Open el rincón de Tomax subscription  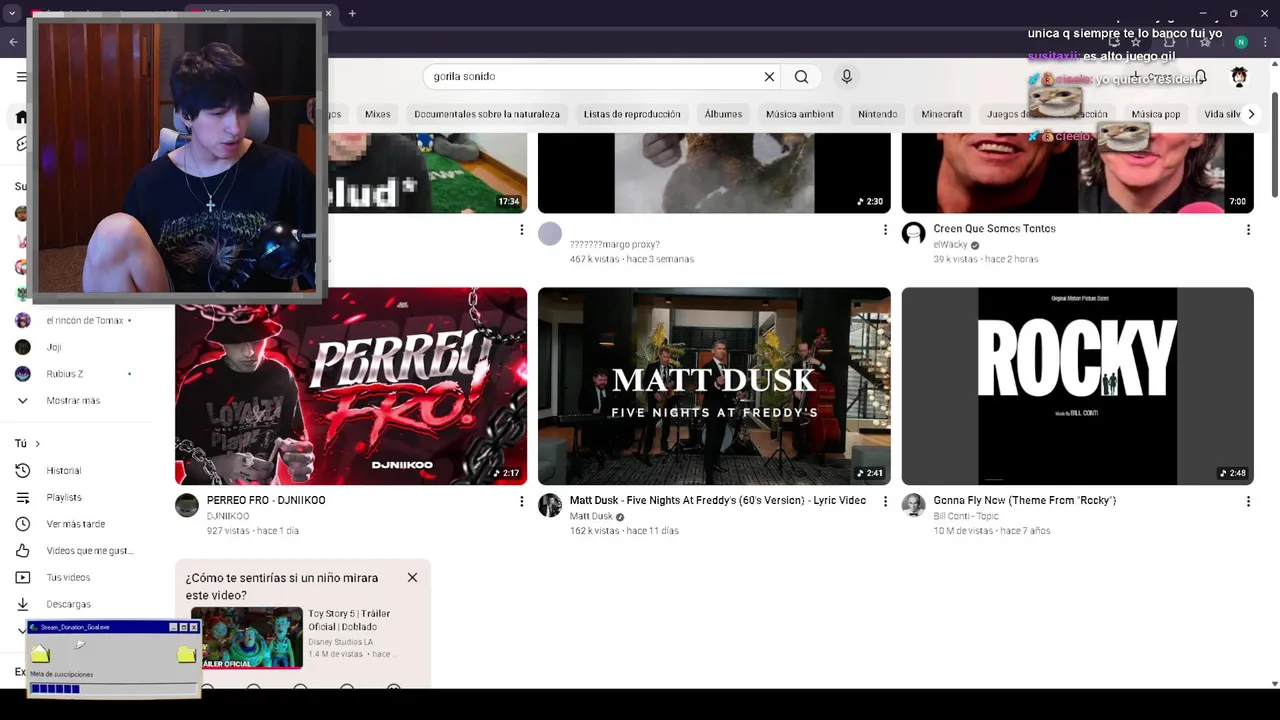tap(87, 321)
